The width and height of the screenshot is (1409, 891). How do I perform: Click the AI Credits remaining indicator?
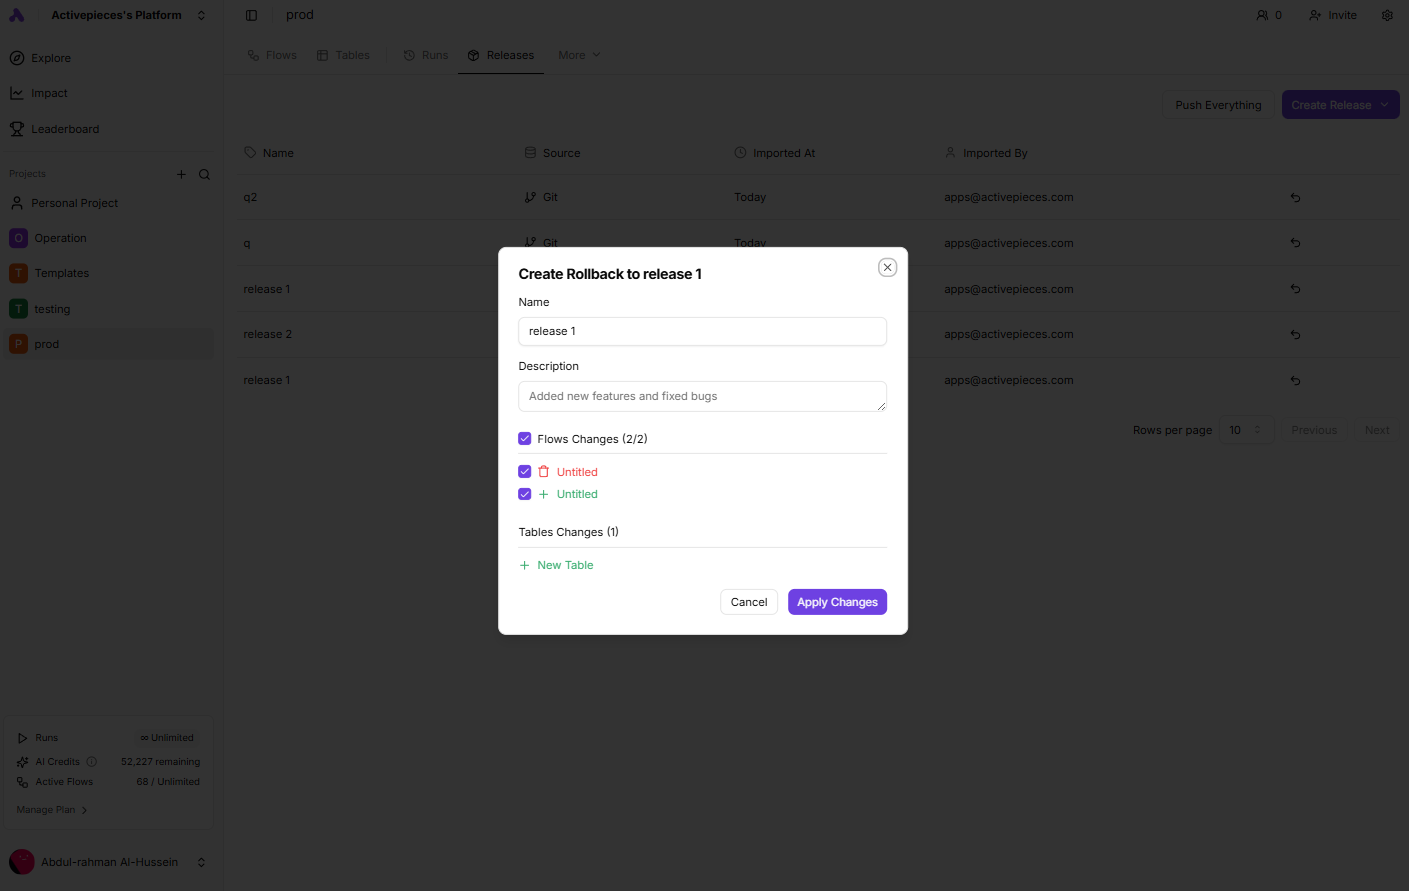point(160,761)
